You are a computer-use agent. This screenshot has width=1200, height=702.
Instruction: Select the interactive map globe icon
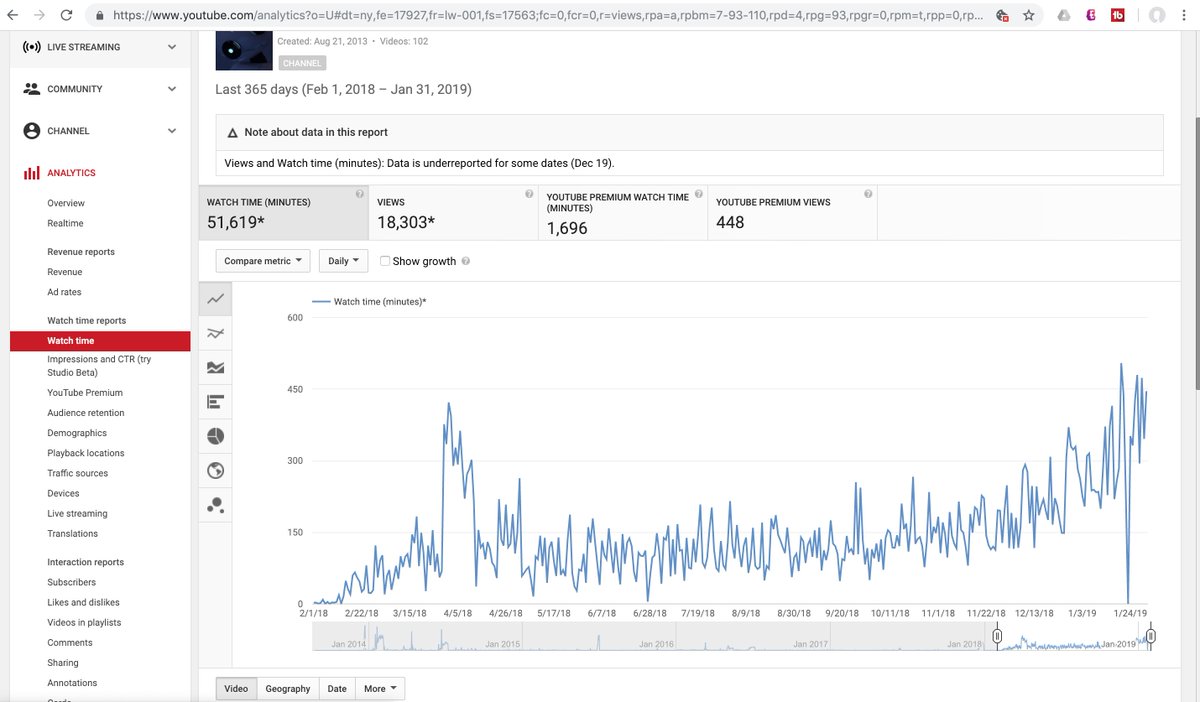pyautogui.click(x=215, y=470)
